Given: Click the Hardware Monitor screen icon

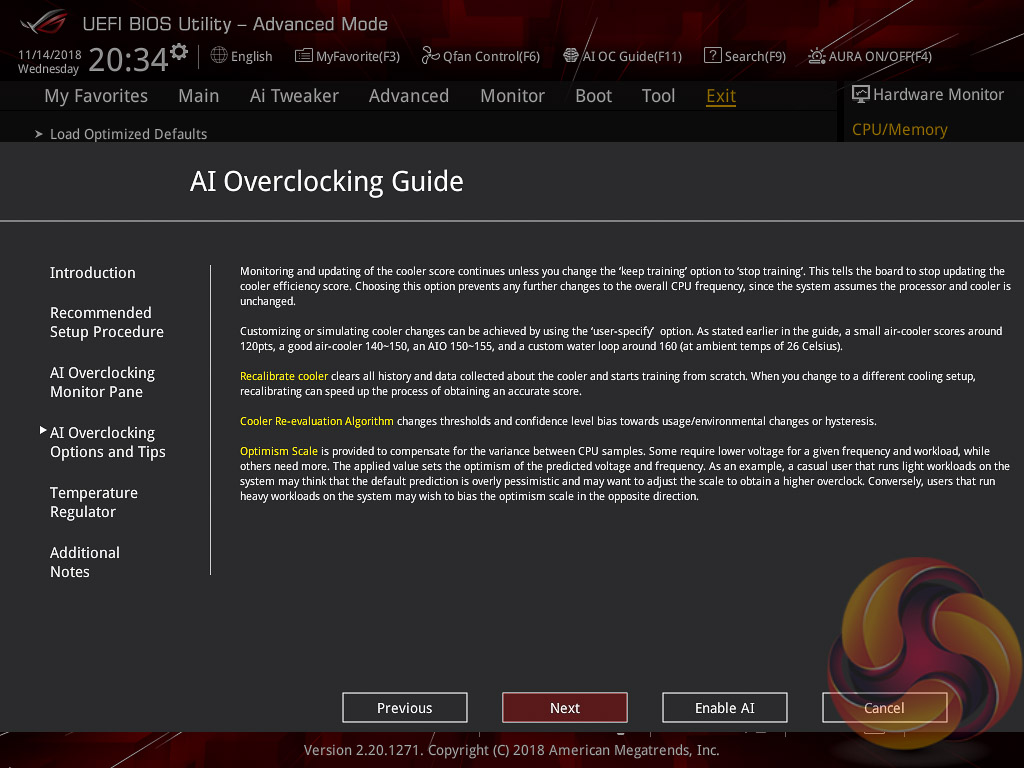Looking at the screenshot, I should pyautogui.click(x=861, y=95).
